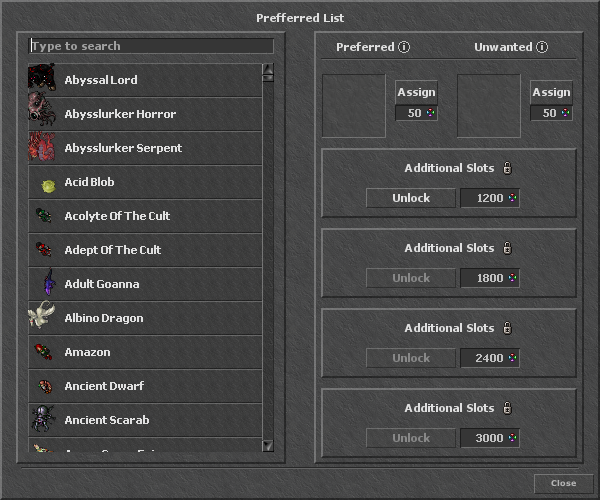
Task: Click the Unwanted info icon
Action: click(542, 47)
